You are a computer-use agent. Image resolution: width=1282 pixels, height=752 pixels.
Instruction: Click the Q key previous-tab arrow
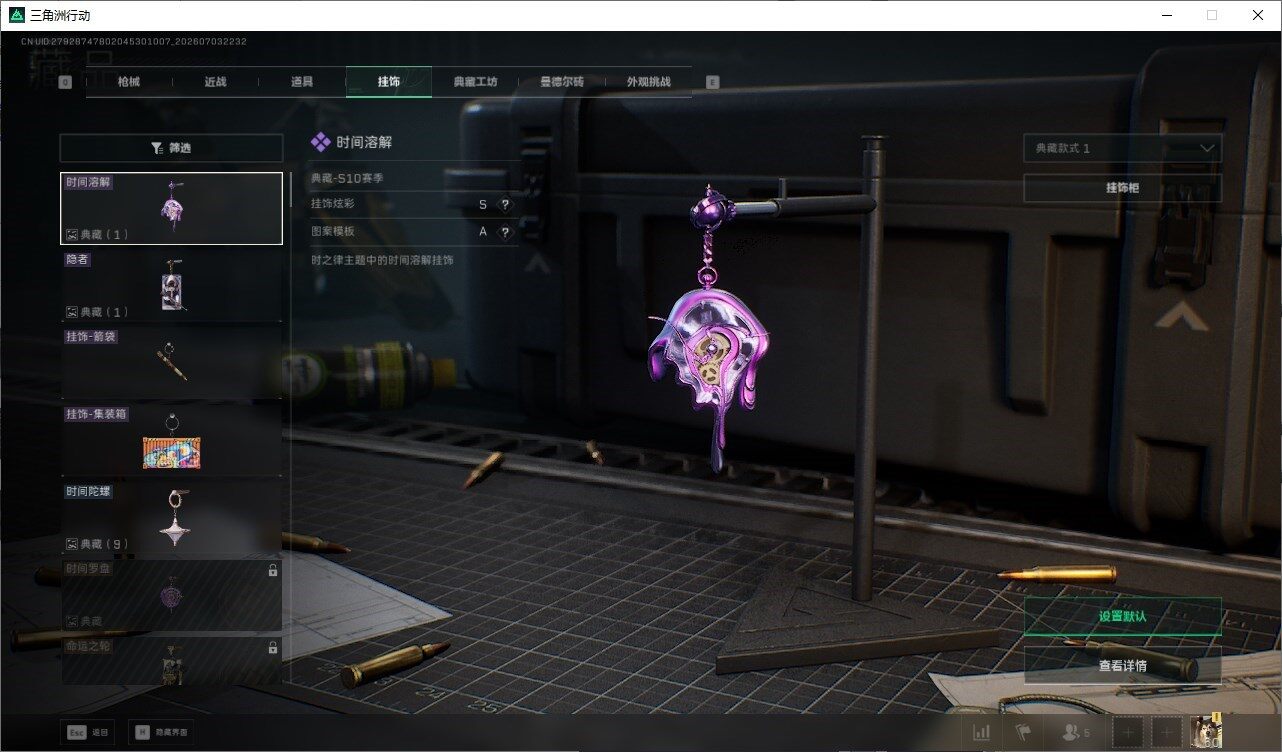(65, 82)
